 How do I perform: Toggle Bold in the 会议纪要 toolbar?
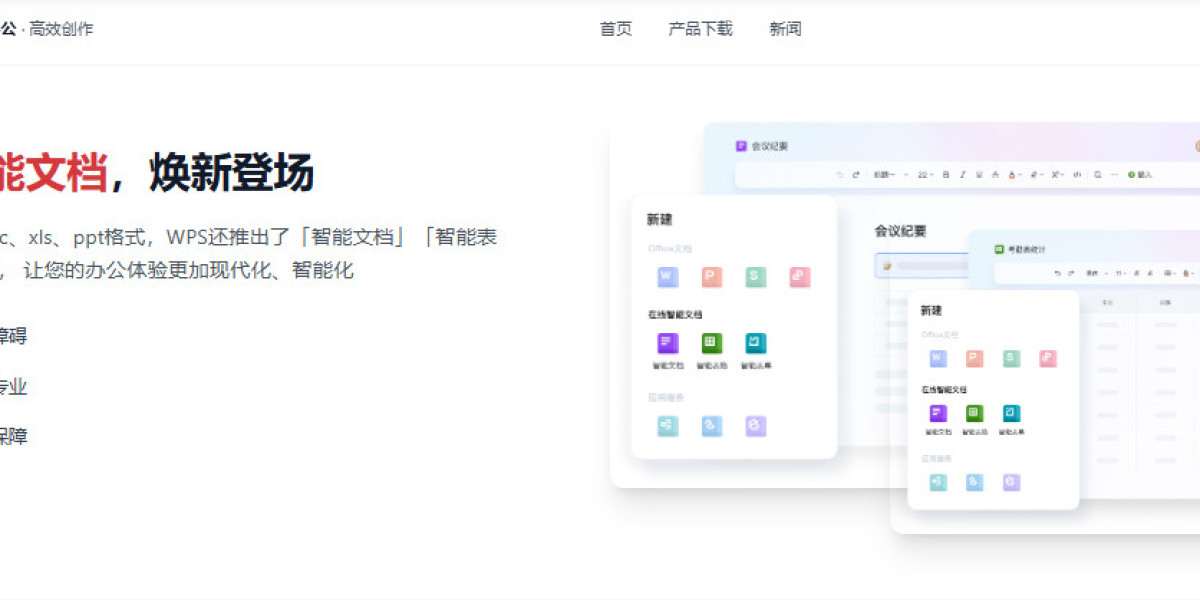(x=946, y=174)
